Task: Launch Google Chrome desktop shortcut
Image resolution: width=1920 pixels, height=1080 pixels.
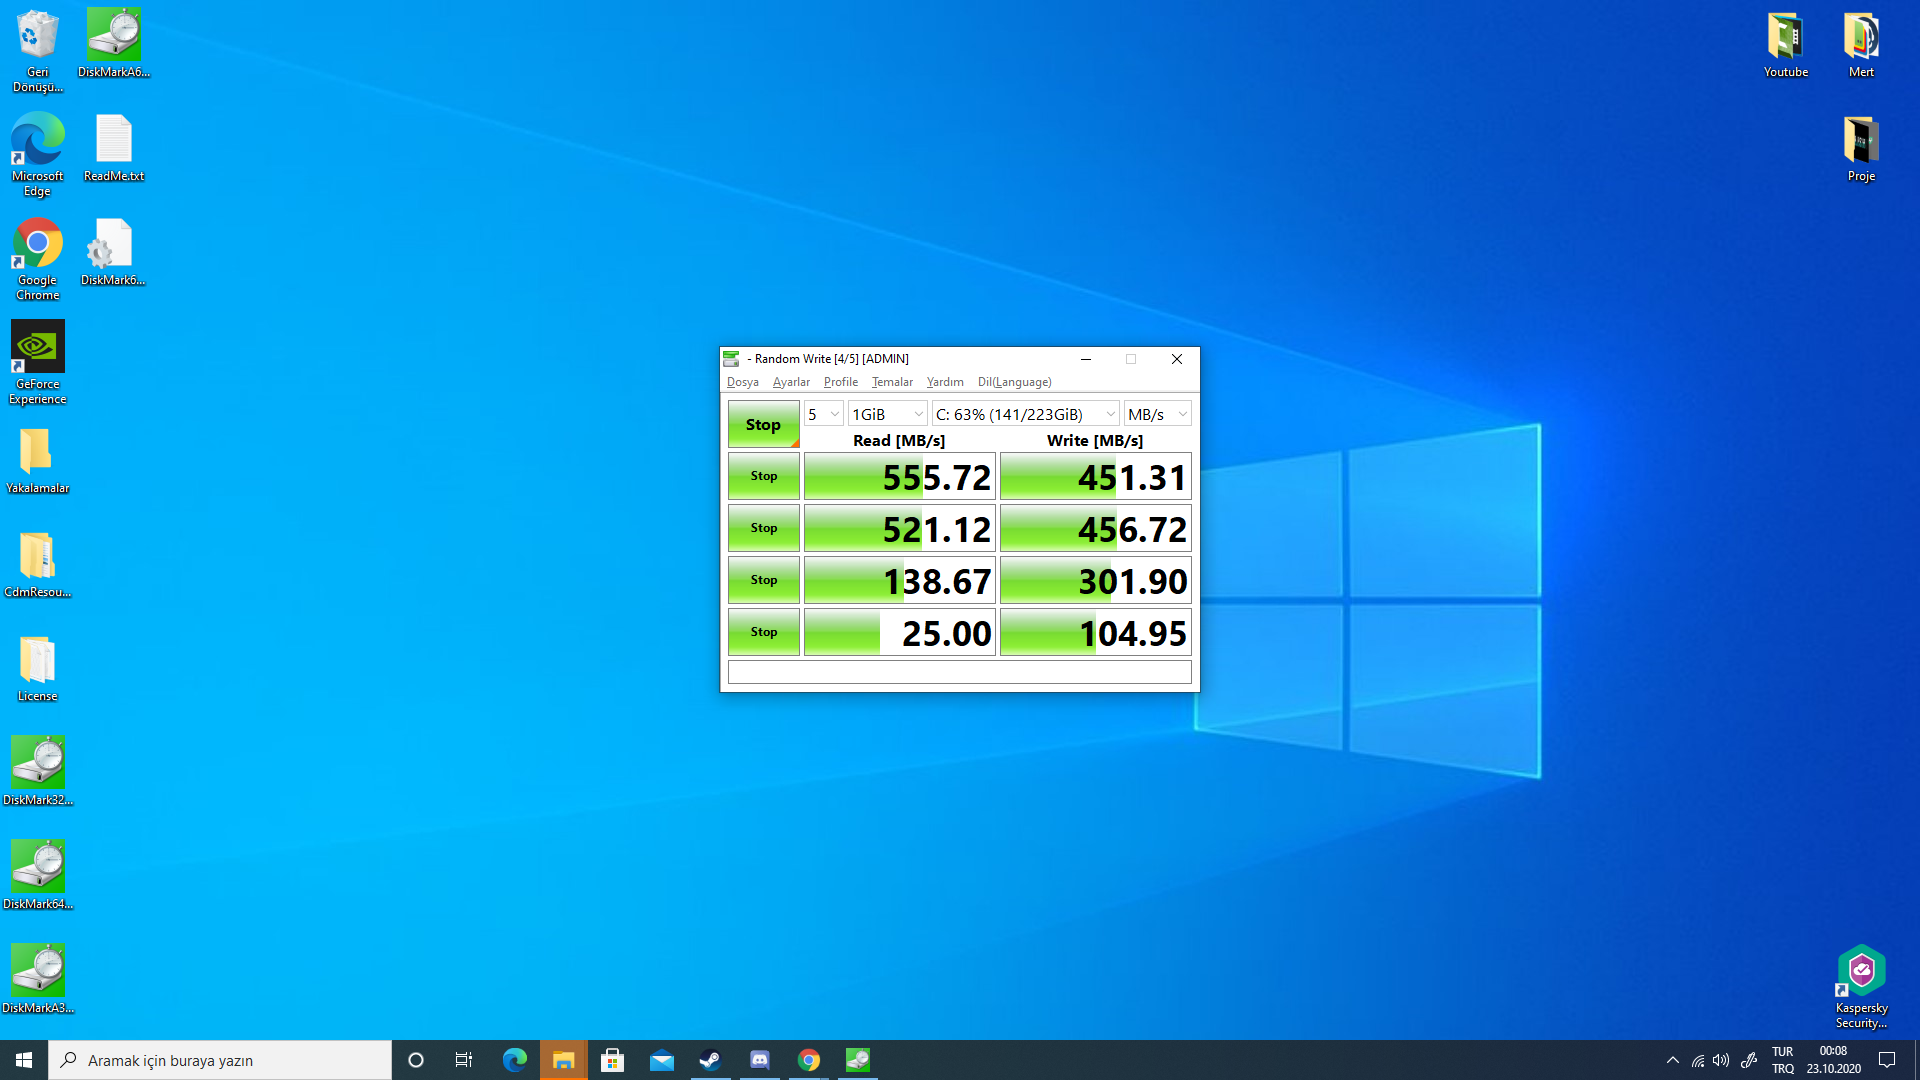Action: click(x=38, y=259)
